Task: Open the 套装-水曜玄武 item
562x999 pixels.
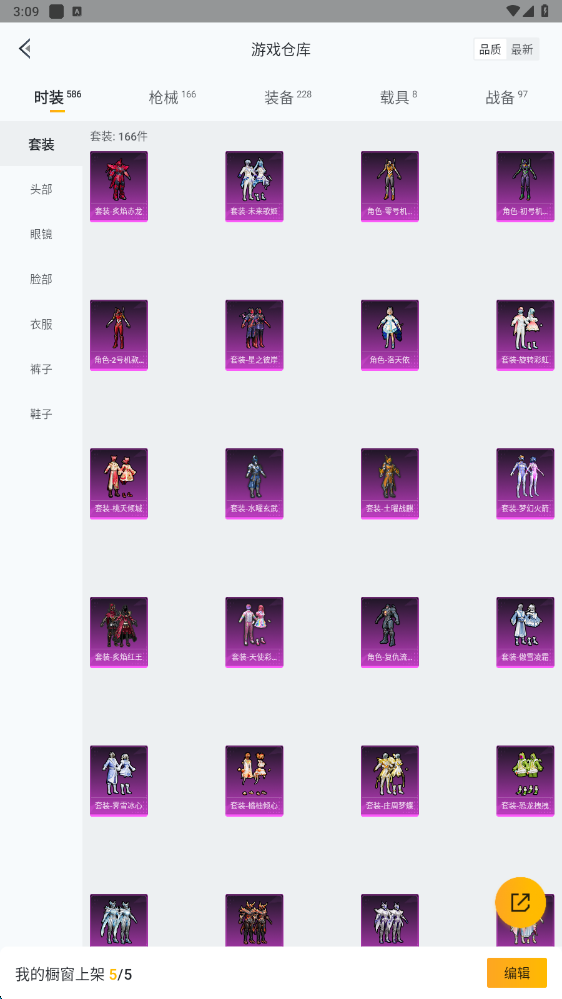Action: pos(254,484)
